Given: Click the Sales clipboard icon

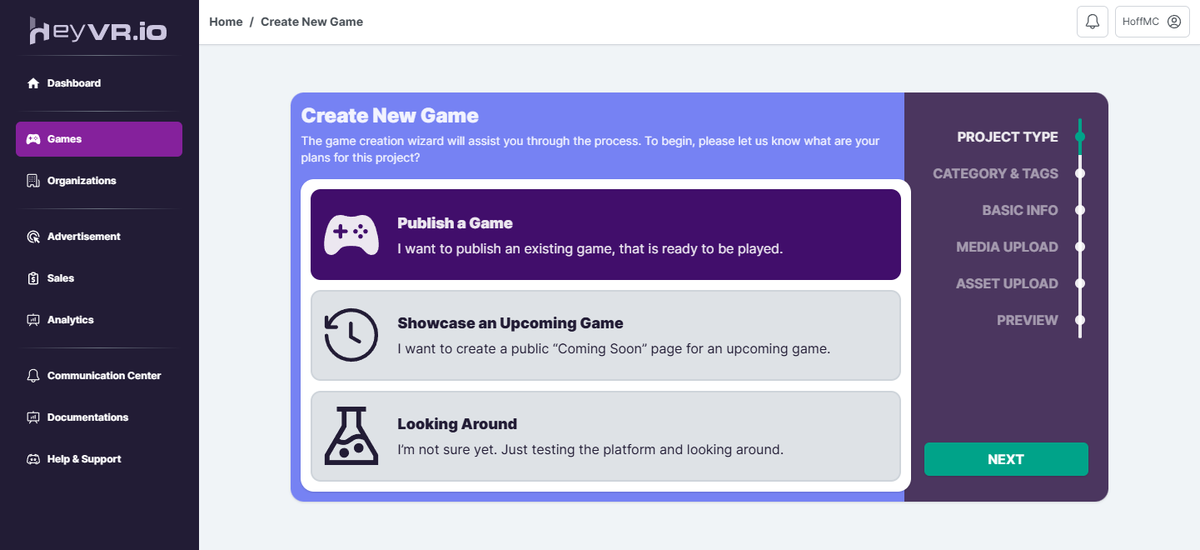Looking at the screenshot, I should coord(33,278).
